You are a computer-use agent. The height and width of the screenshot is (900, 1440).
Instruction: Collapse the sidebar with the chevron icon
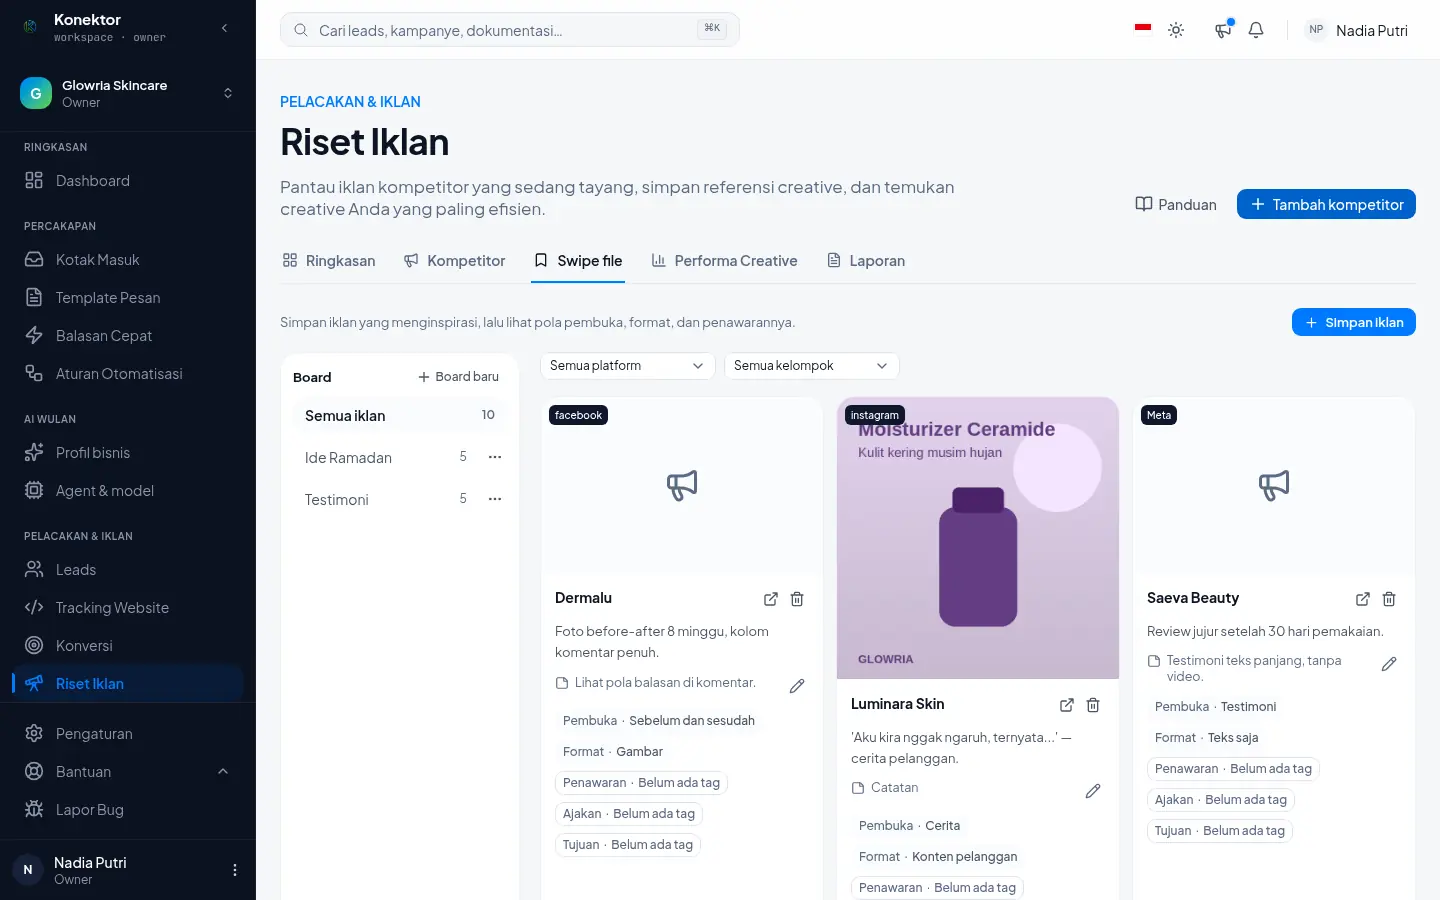[x=224, y=28]
